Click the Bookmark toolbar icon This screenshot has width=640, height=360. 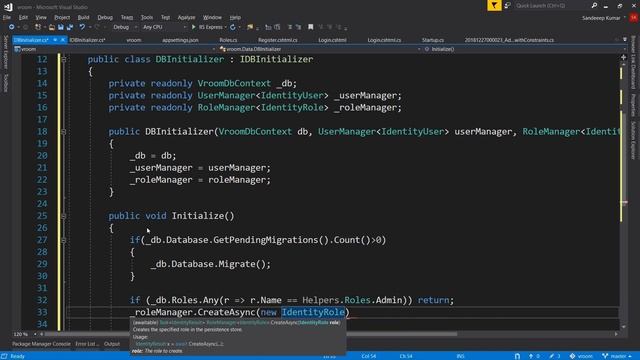311,27
